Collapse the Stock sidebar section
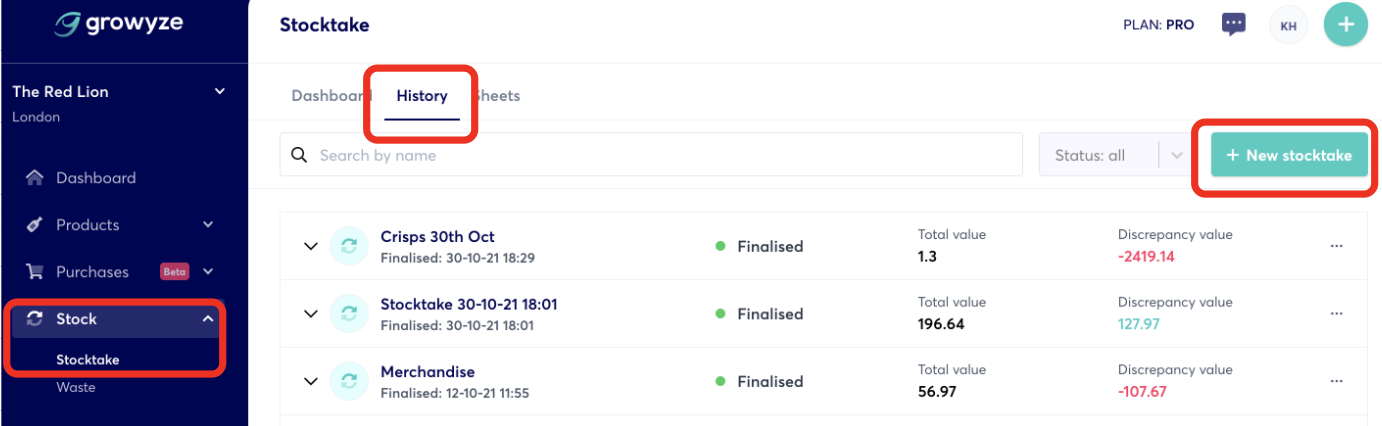1382x426 pixels. pyautogui.click(x=208, y=319)
